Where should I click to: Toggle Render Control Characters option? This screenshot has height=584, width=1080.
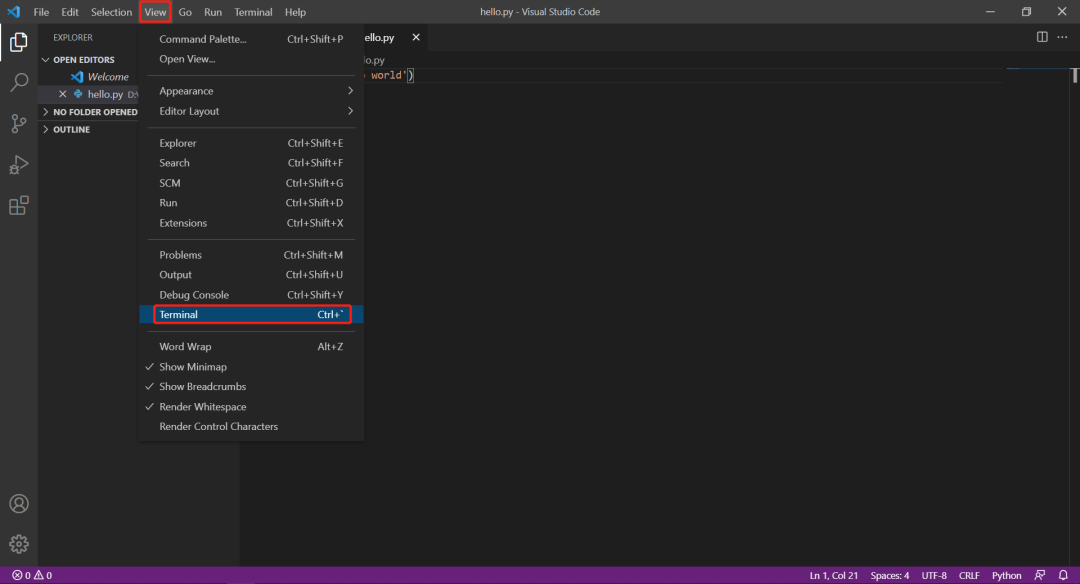(251, 427)
